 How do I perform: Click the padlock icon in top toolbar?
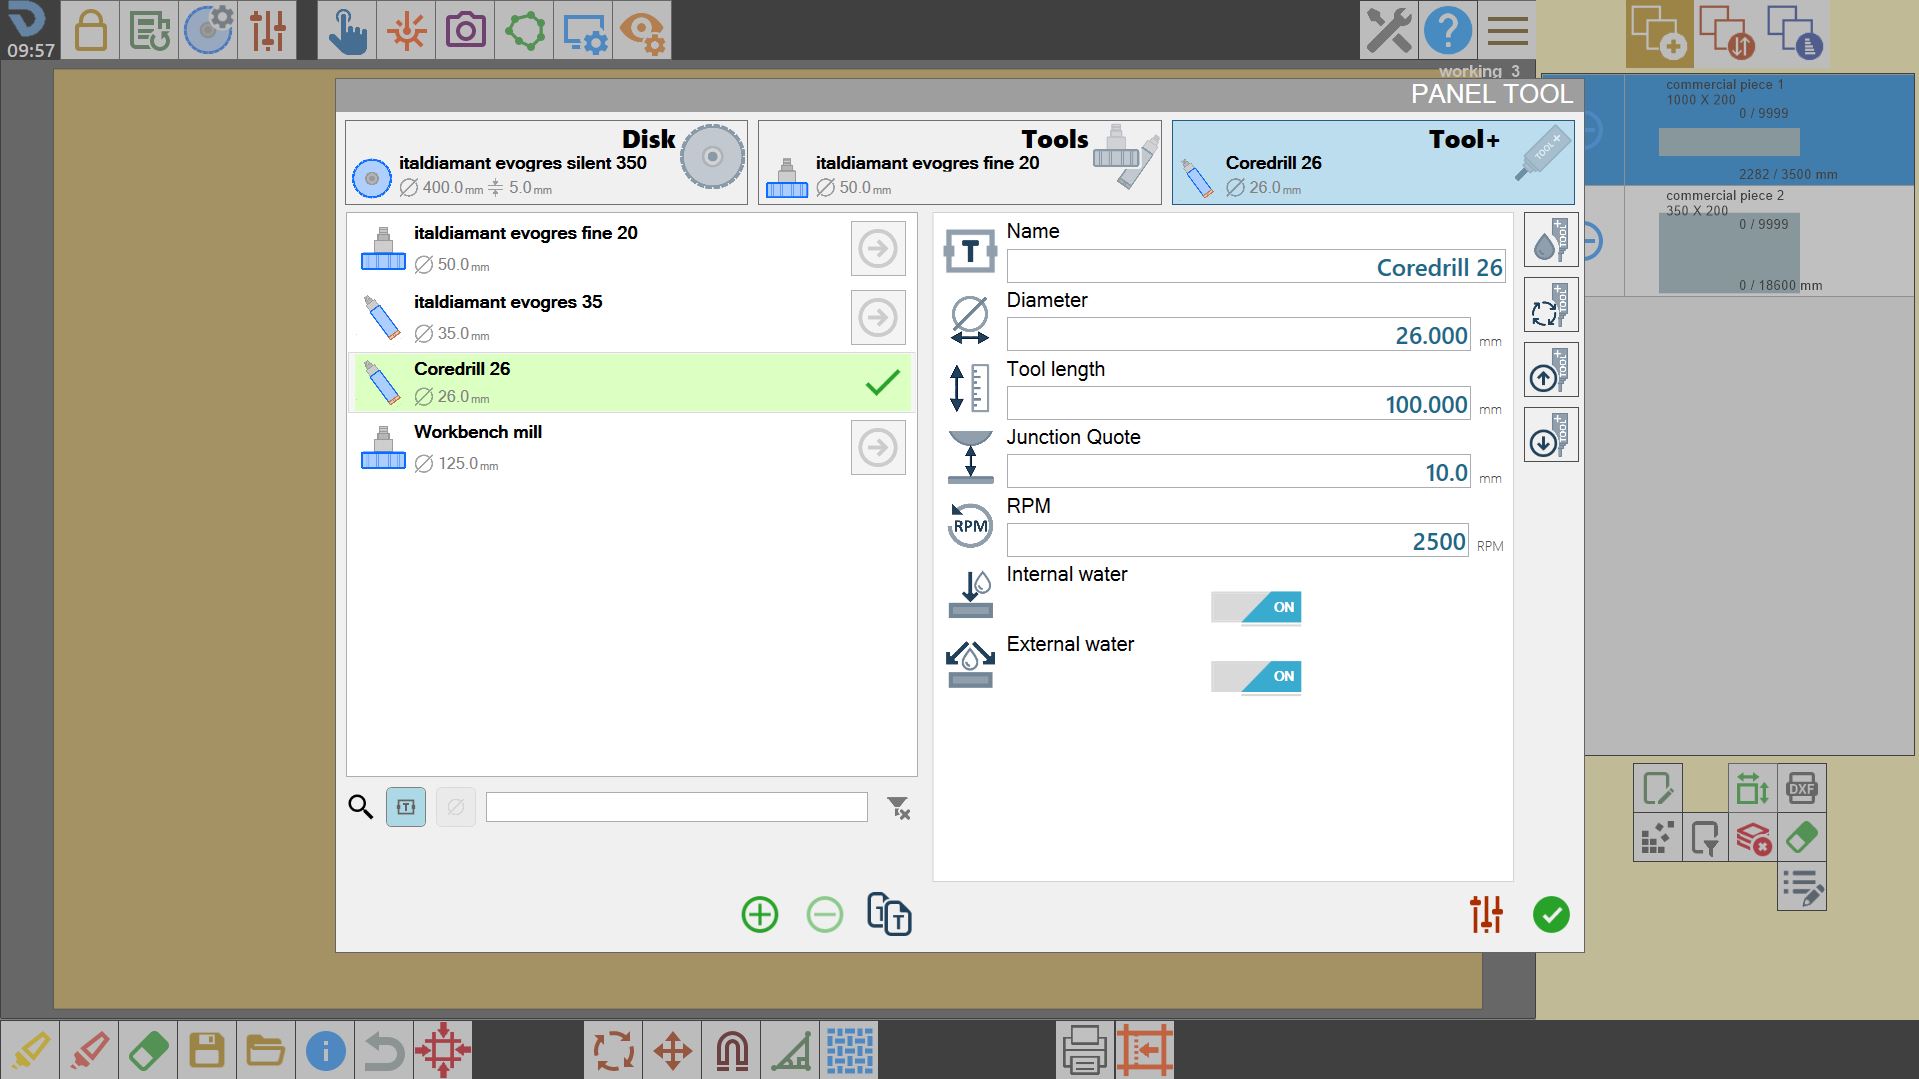click(x=90, y=30)
